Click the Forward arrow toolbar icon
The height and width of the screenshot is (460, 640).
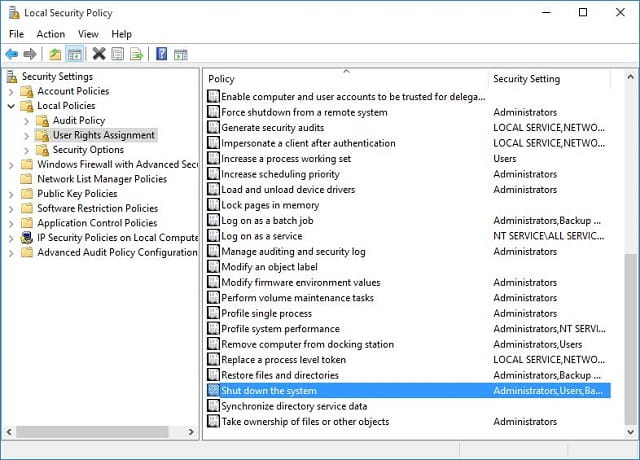[30, 54]
